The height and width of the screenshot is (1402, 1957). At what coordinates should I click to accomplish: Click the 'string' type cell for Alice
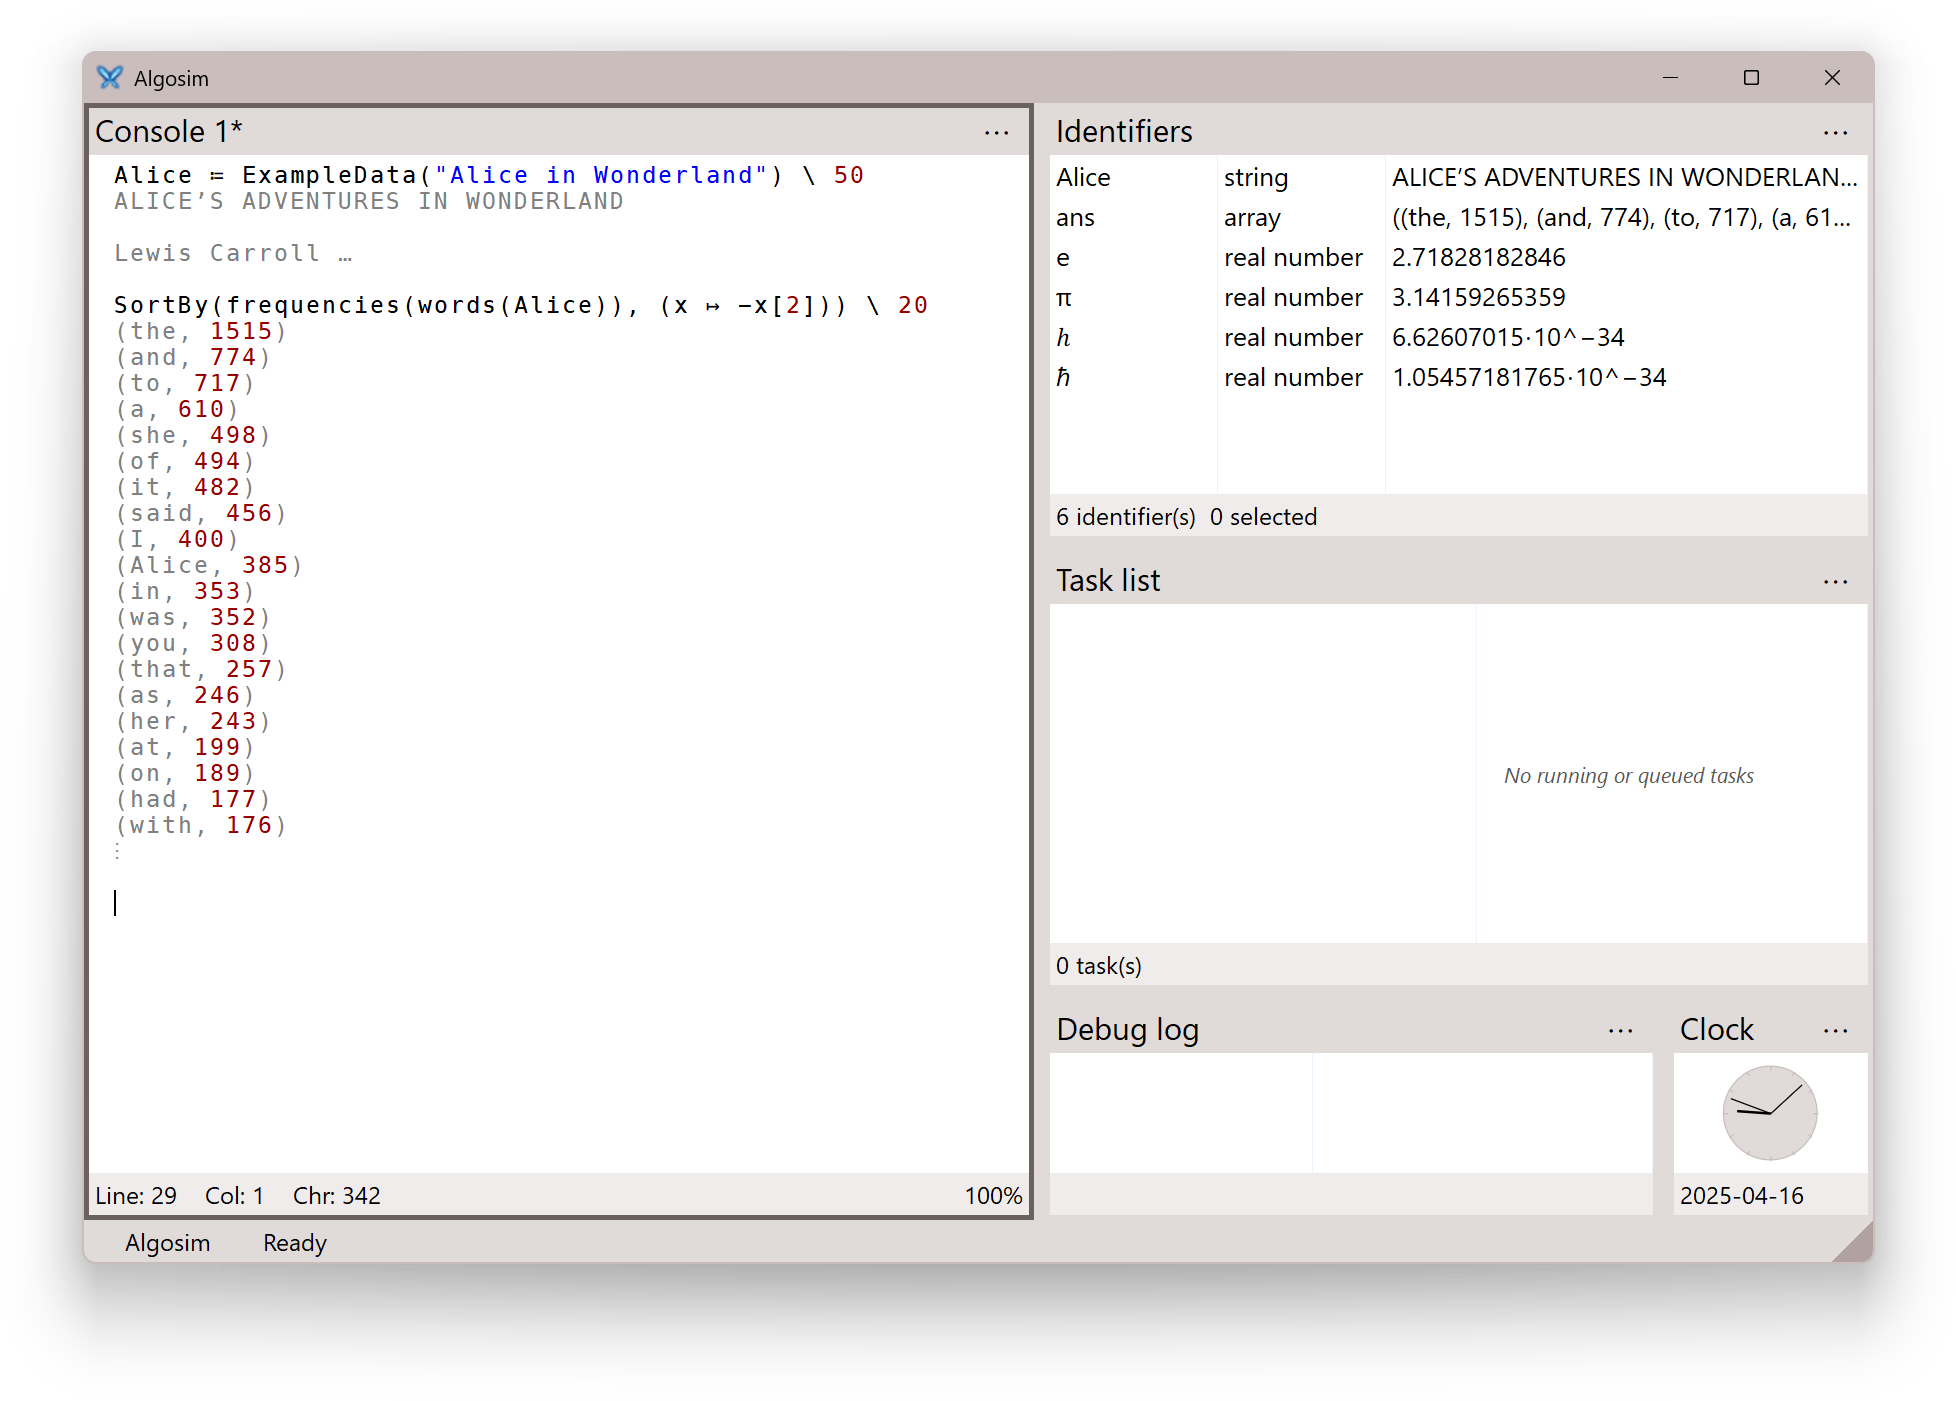(x=1255, y=177)
